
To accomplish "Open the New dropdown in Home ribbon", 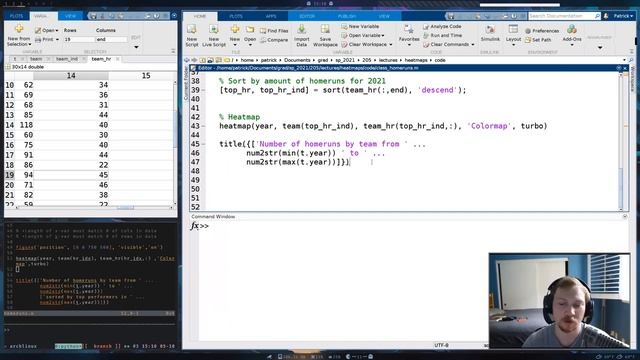I will [x=235, y=44].
